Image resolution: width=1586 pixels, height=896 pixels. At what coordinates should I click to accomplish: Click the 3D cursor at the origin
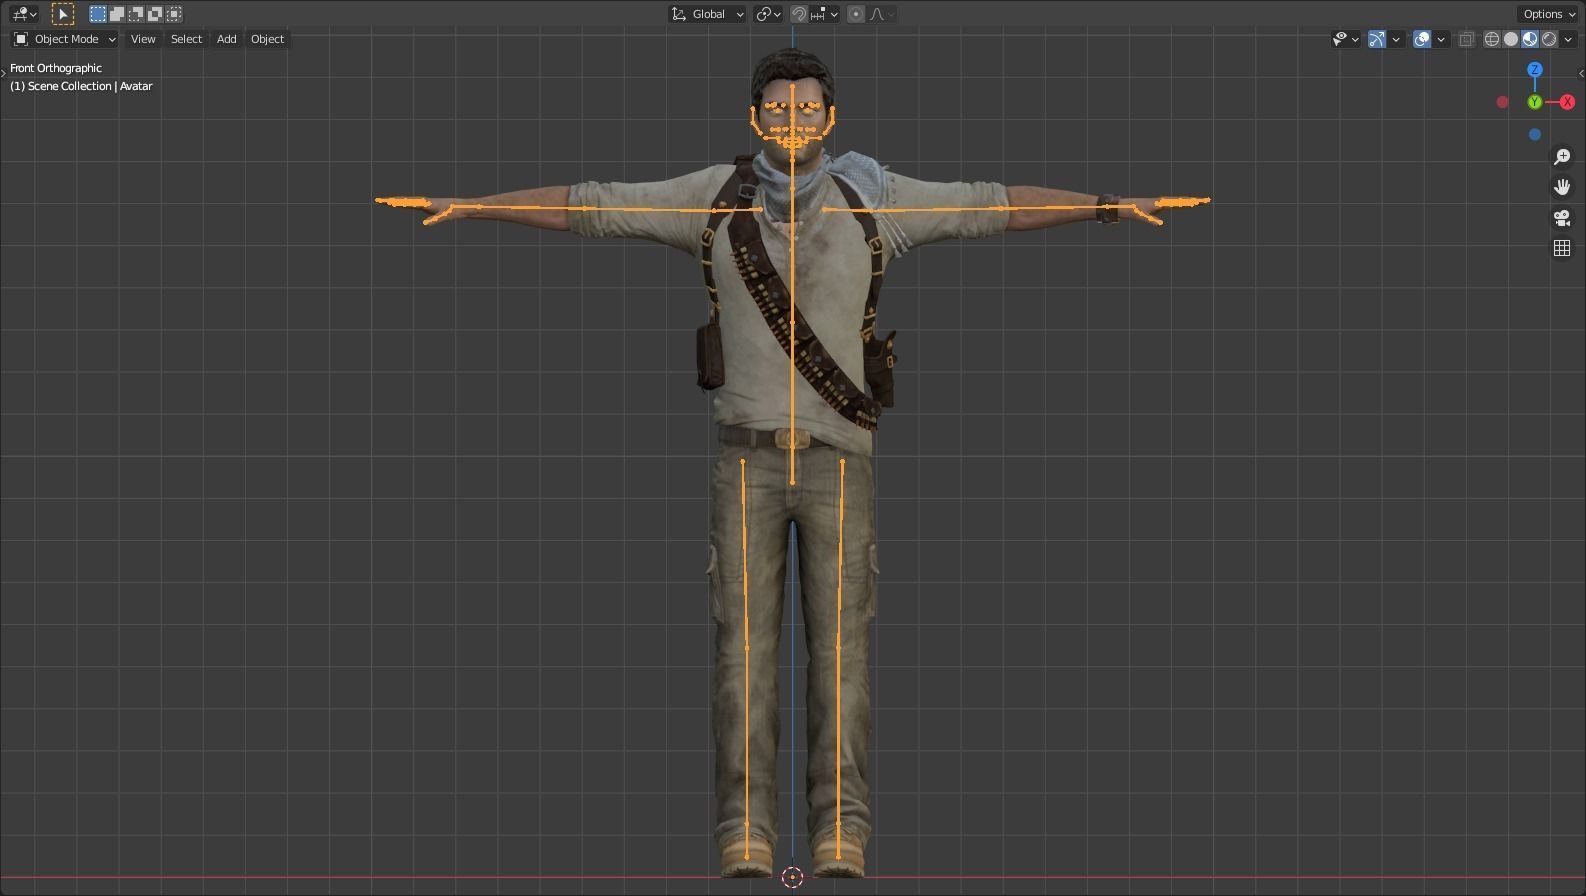[792, 877]
